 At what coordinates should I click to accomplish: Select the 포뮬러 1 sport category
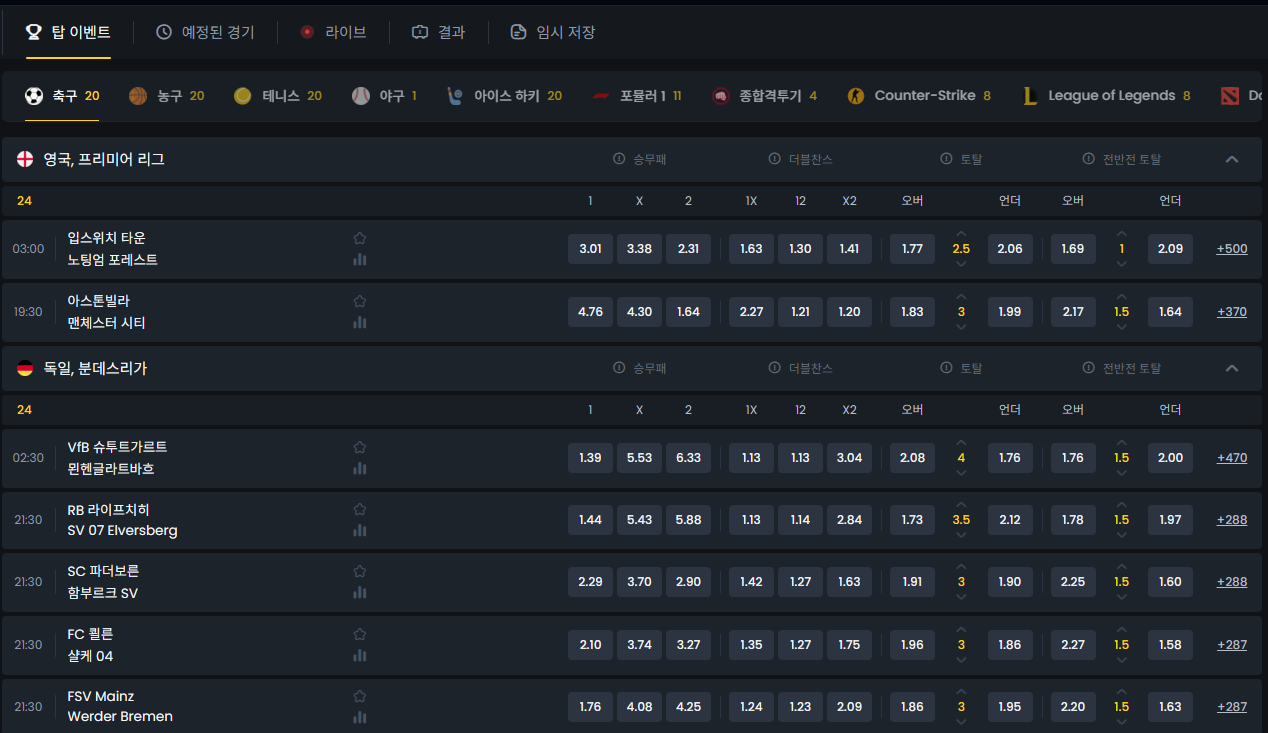[637, 96]
